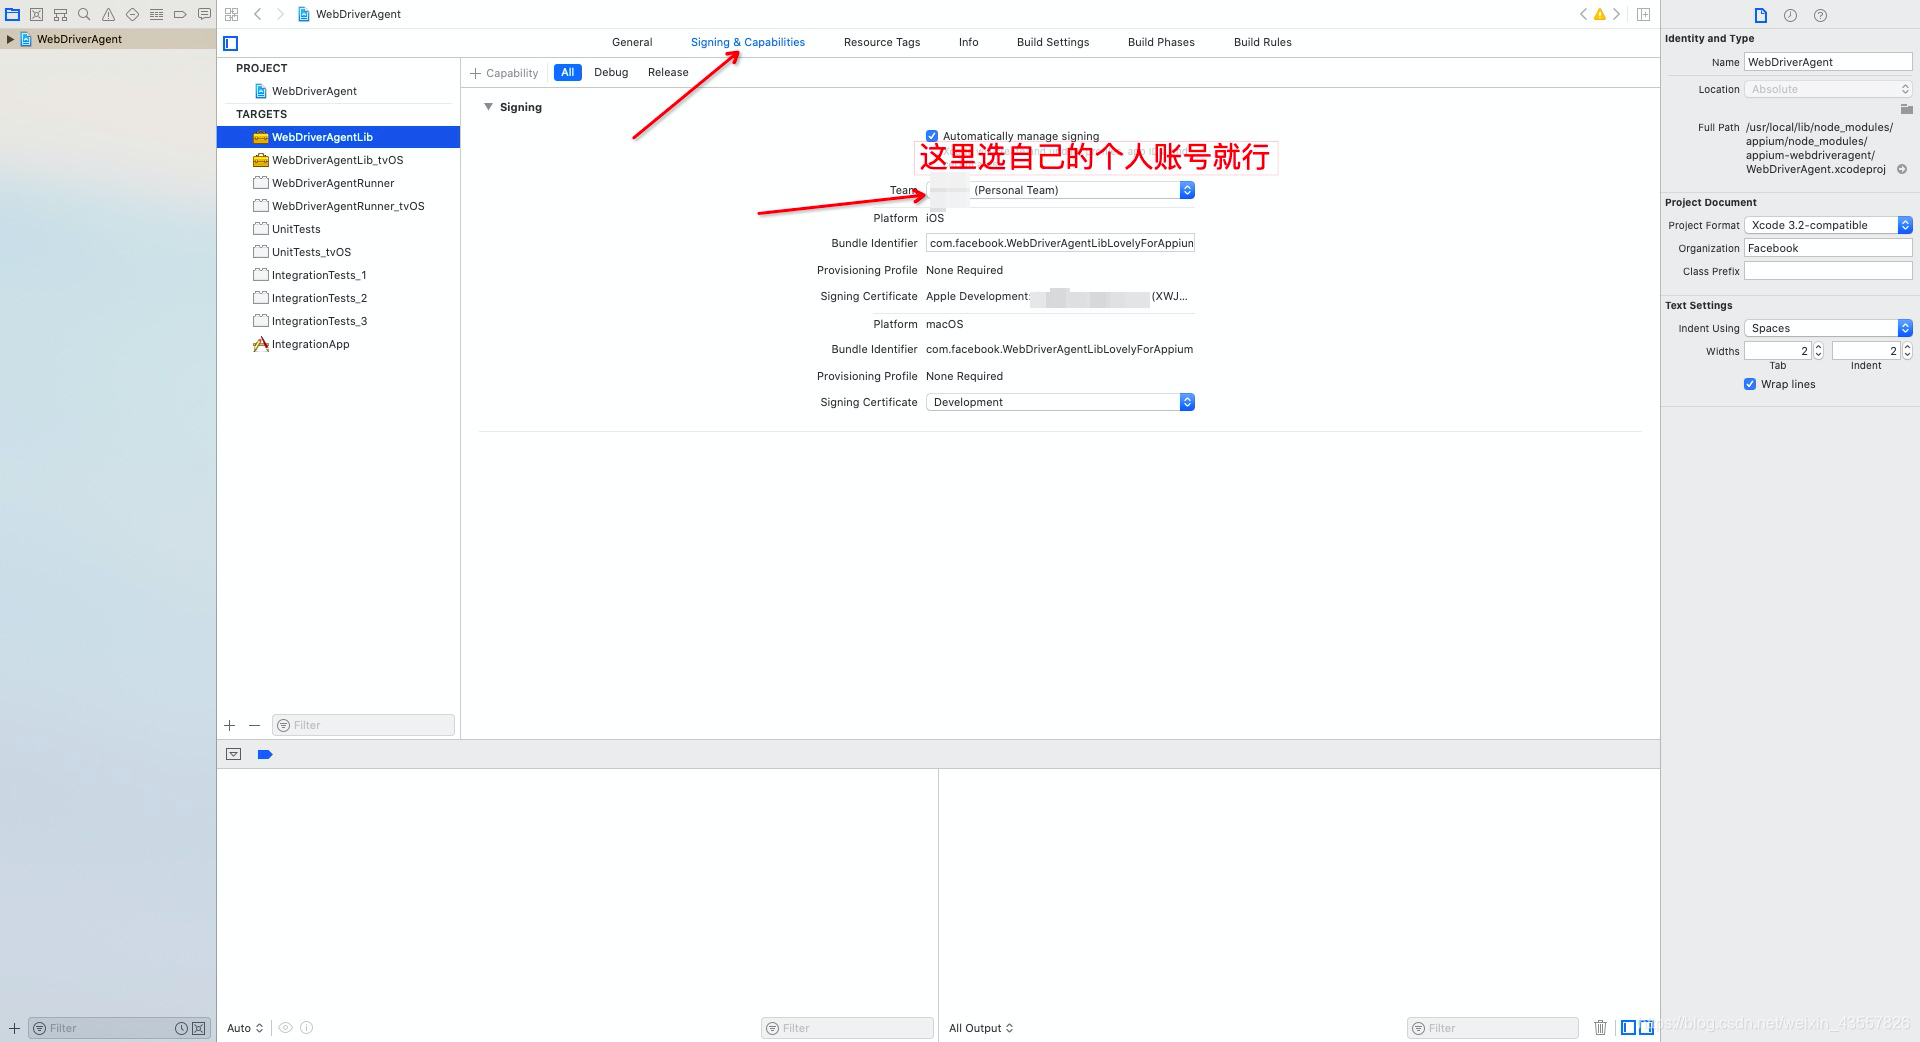Toggle the breakpoints activation icon
Viewport: 1920px width, 1042px height.
point(265,754)
